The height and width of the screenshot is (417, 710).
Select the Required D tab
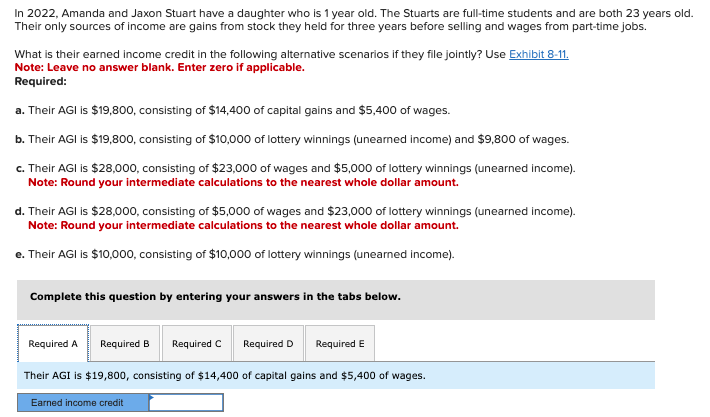pyautogui.click(x=268, y=344)
